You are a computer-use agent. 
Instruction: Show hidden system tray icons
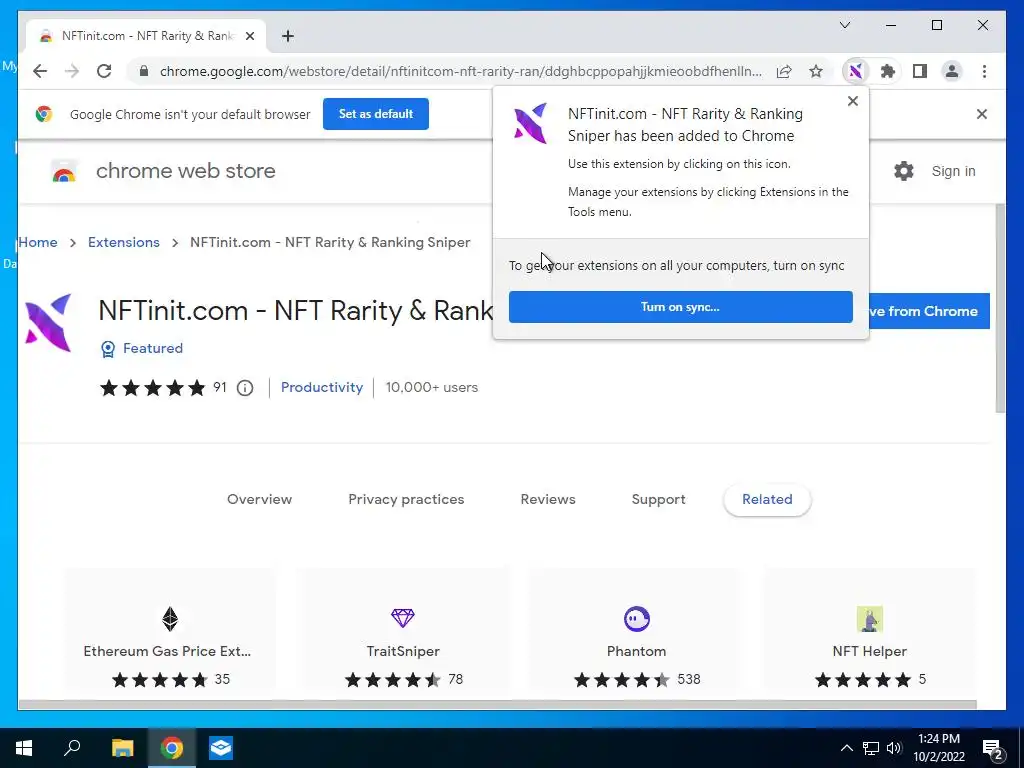[846, 748]
